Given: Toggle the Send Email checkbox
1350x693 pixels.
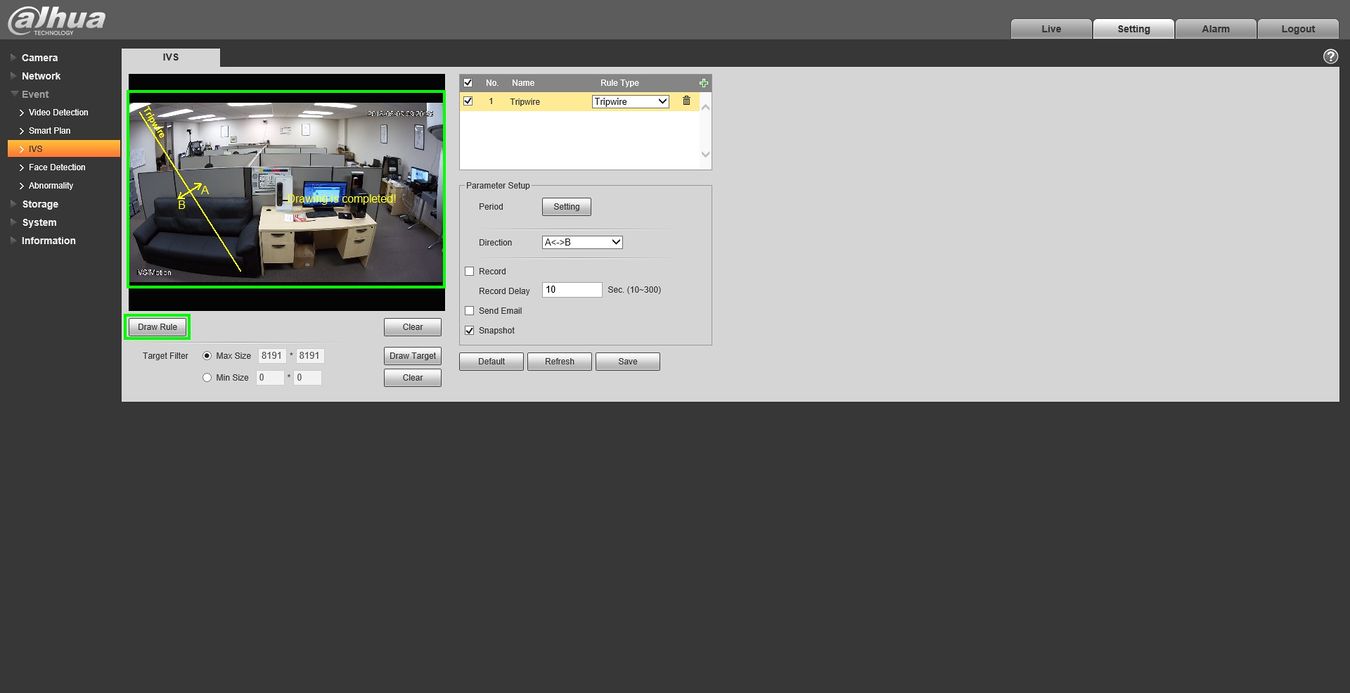Looking at the screenshot, I should pos(470,311).
